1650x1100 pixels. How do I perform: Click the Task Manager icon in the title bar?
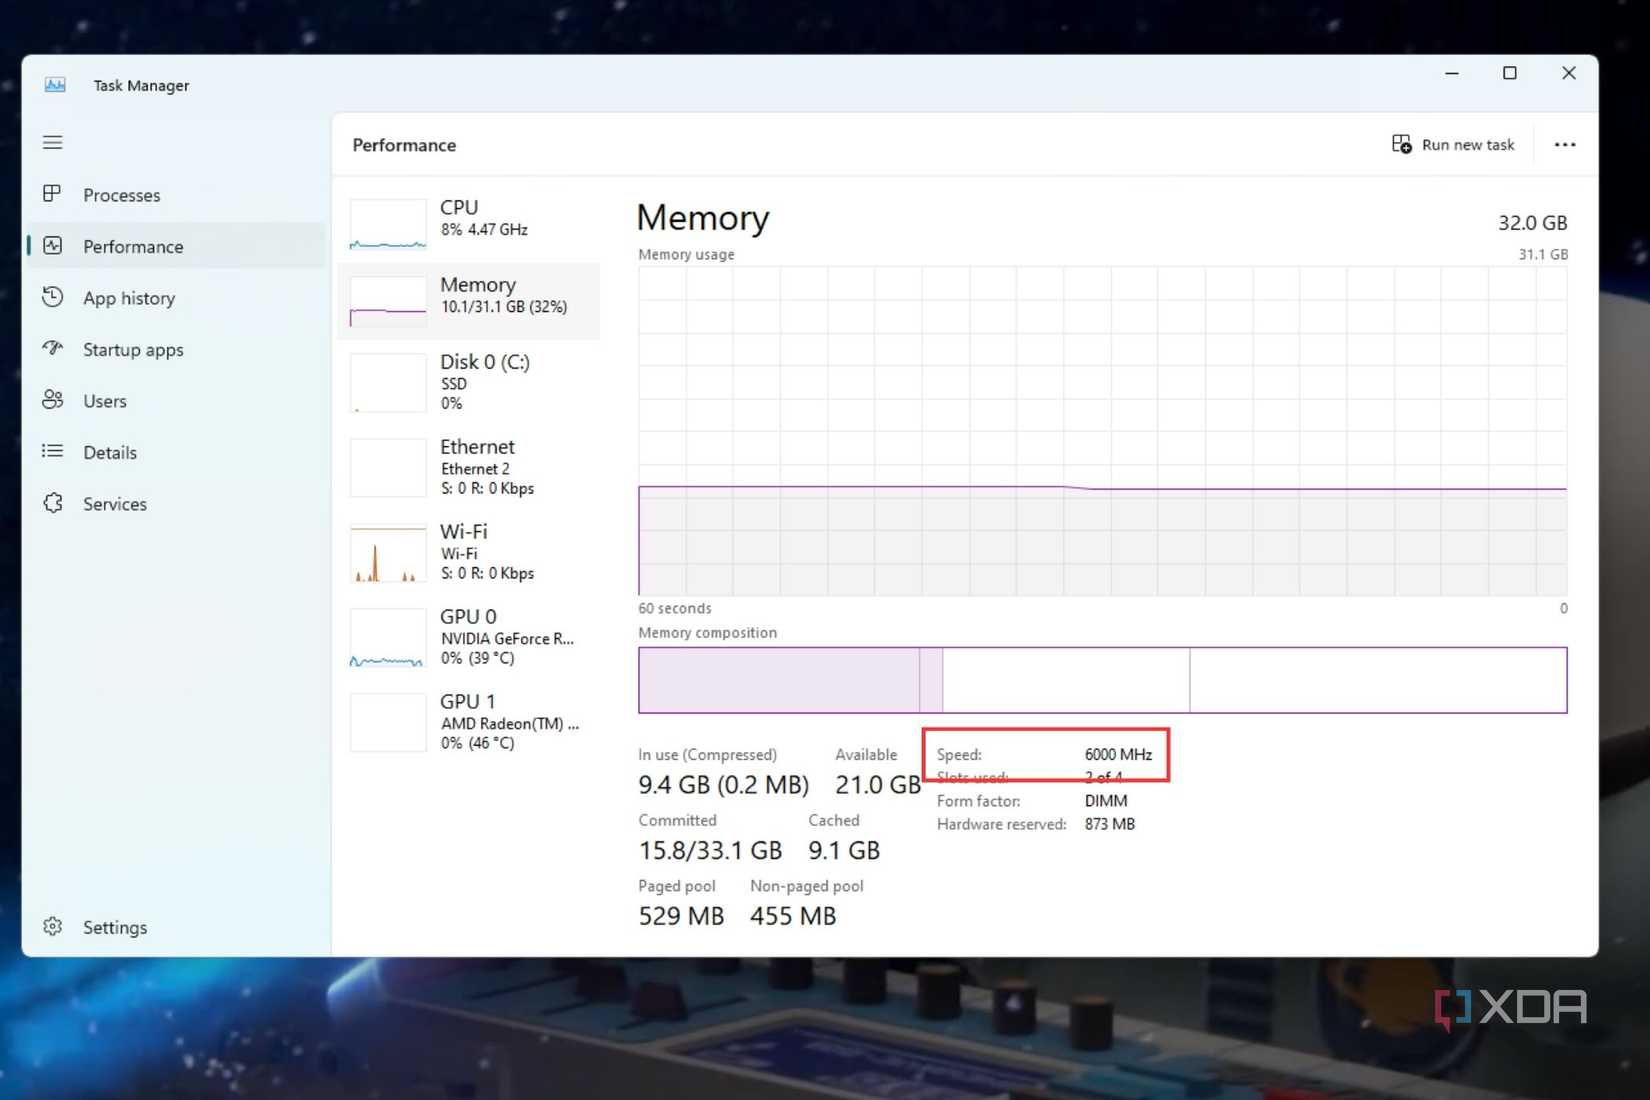[55, 85]
